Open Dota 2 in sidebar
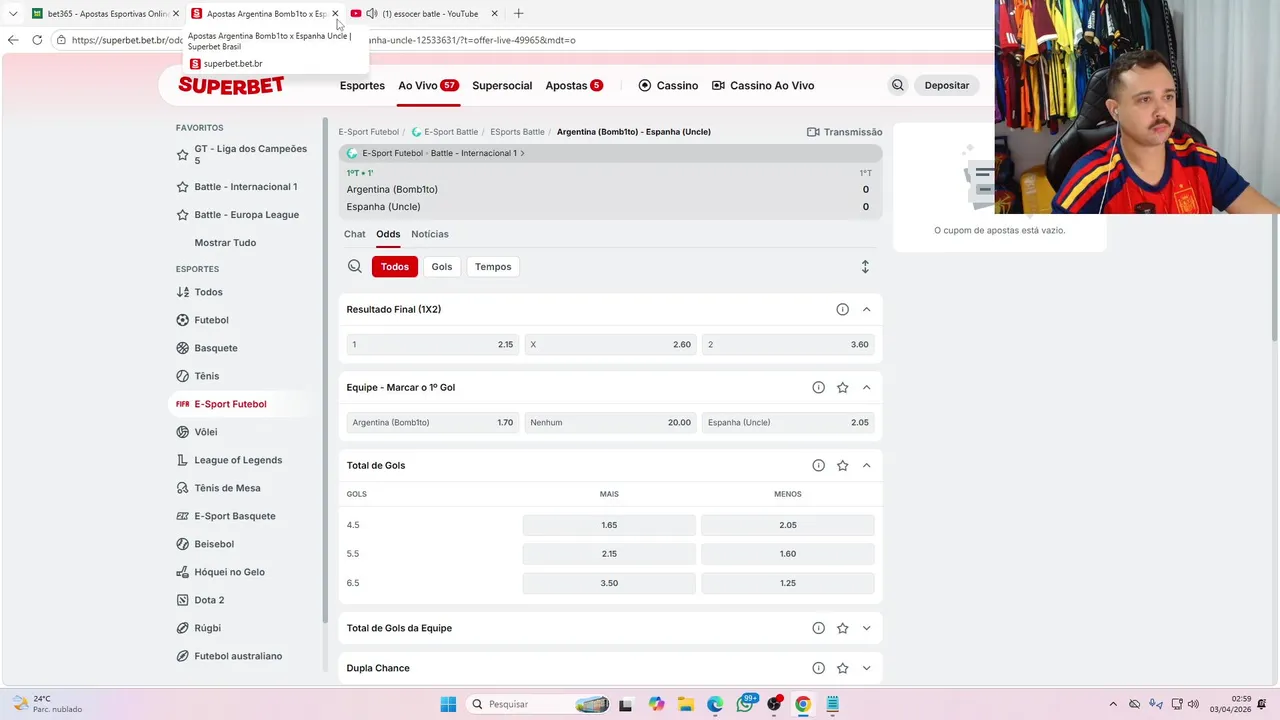This screenshot has width=1280, height=720. click(209, 600)
